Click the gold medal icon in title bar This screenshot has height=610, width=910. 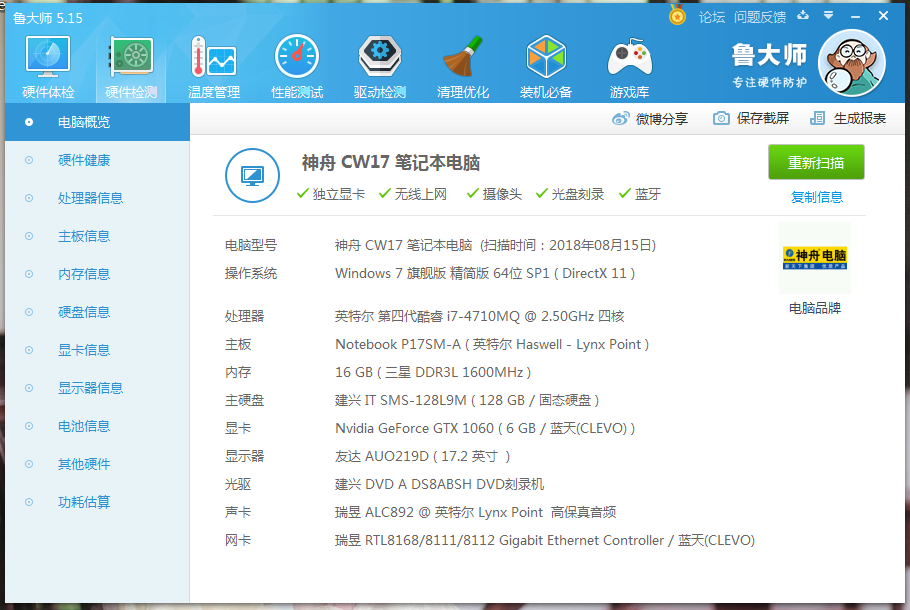677,16
